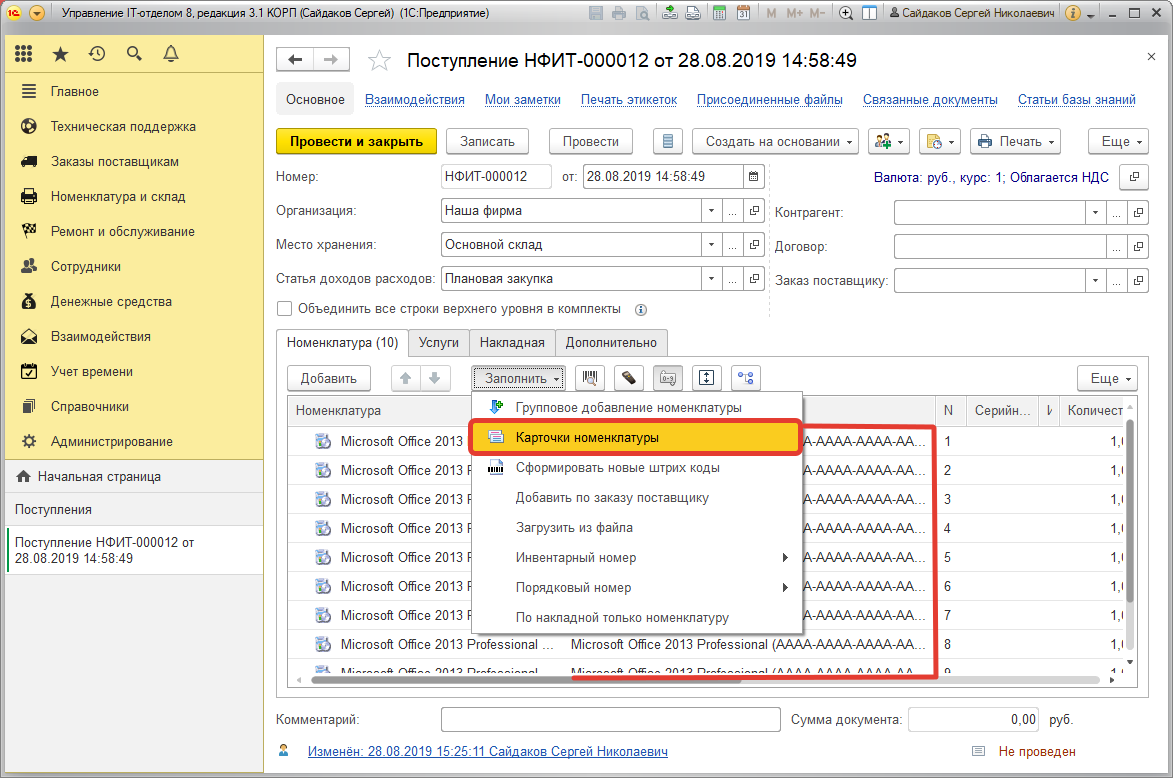Open the Печать dropdown

pyautogui.click(x=1015, y=141)
